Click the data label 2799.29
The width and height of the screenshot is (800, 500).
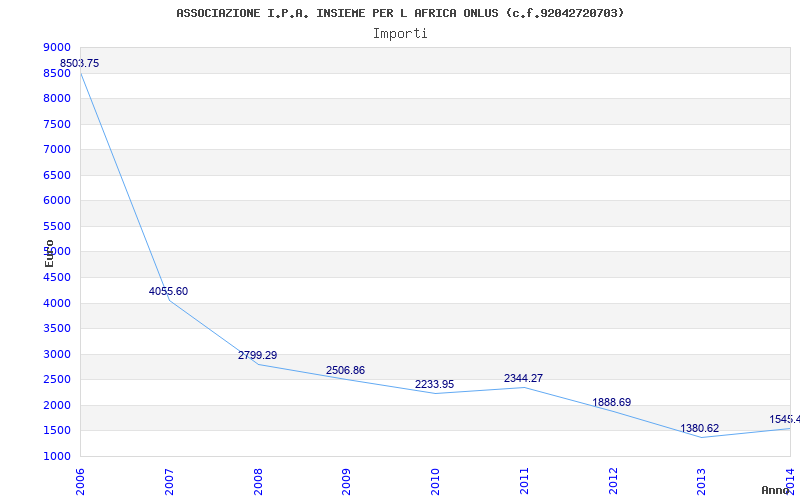coord(258,355)
